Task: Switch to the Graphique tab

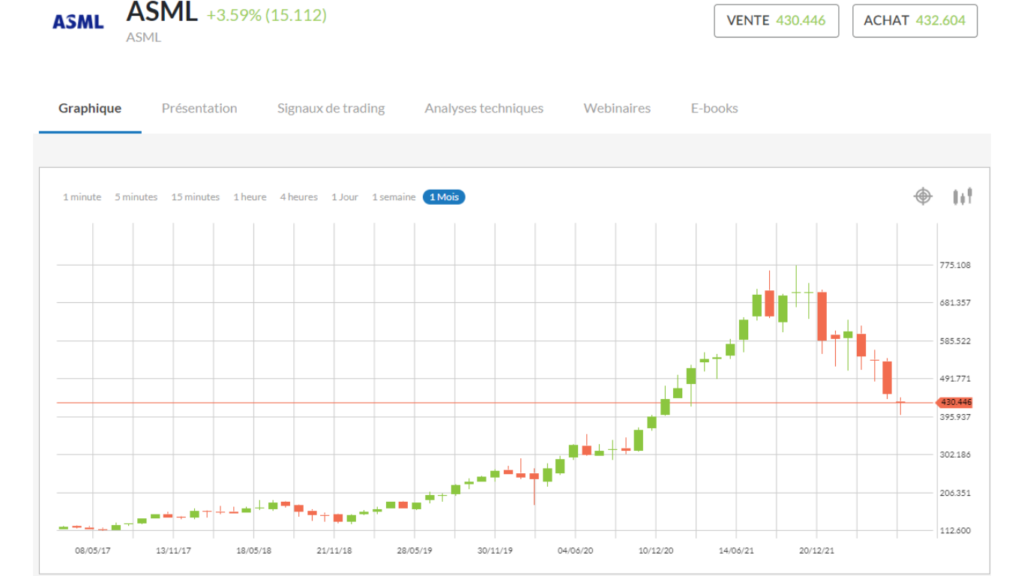Action: 89,108
